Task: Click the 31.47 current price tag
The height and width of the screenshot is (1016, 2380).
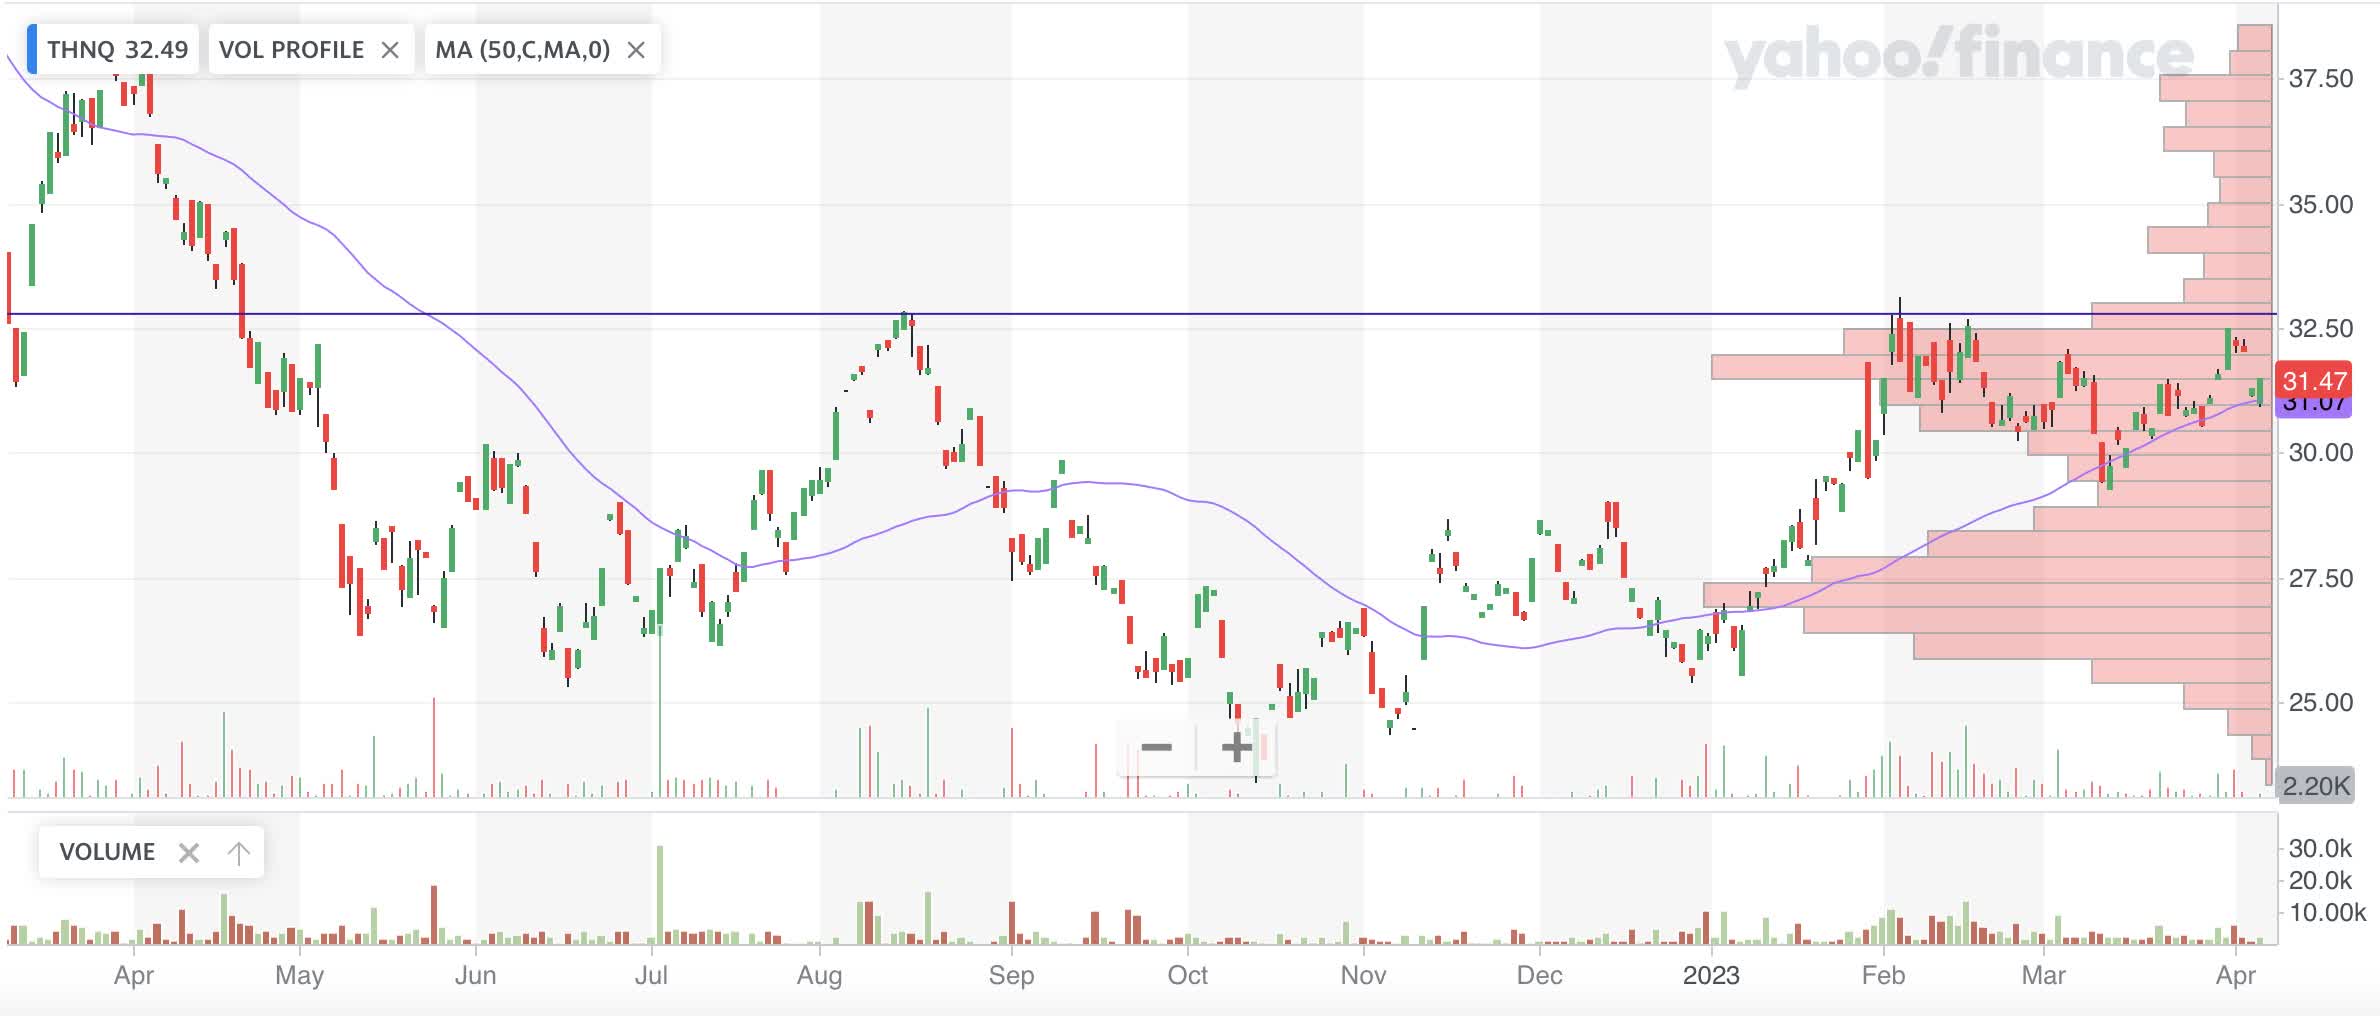Action: pos(2314,381)
